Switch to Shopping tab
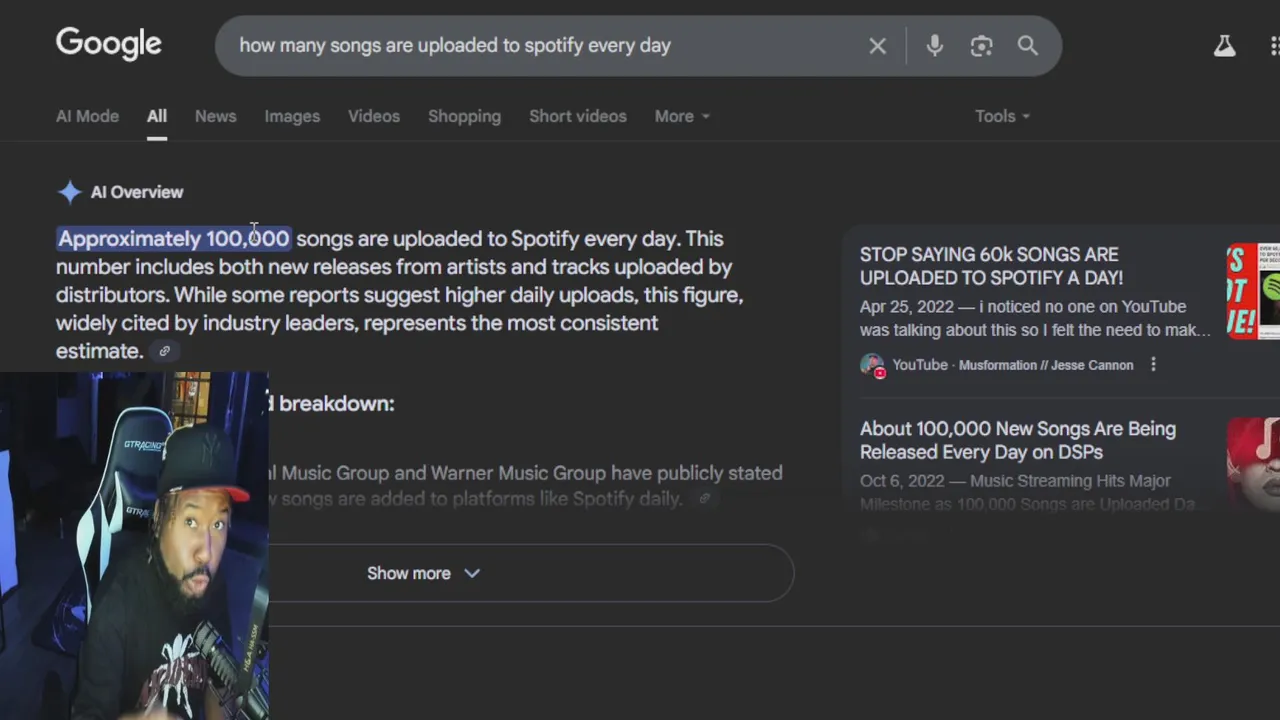This screenshot has width=1280, height=720. pyautogui.click(x=464, y=116)
